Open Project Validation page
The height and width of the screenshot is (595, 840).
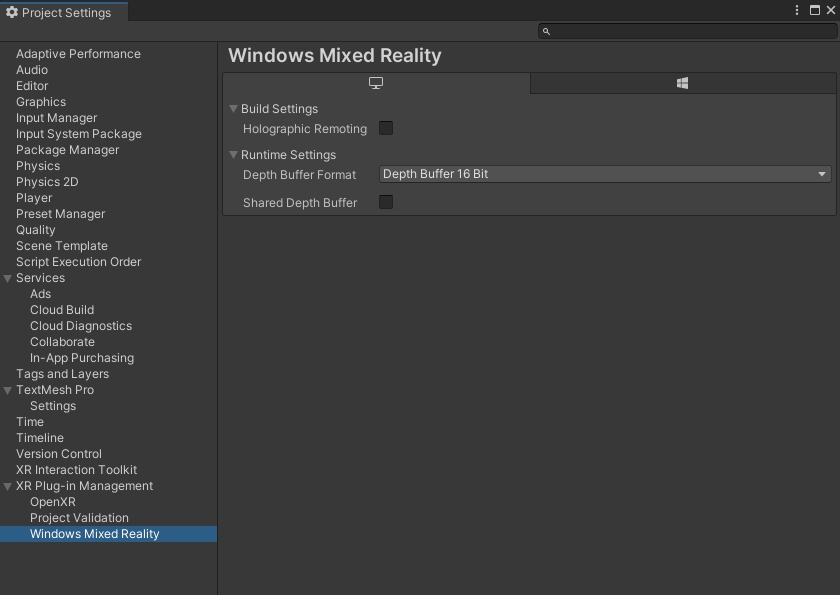pos(79,518)
